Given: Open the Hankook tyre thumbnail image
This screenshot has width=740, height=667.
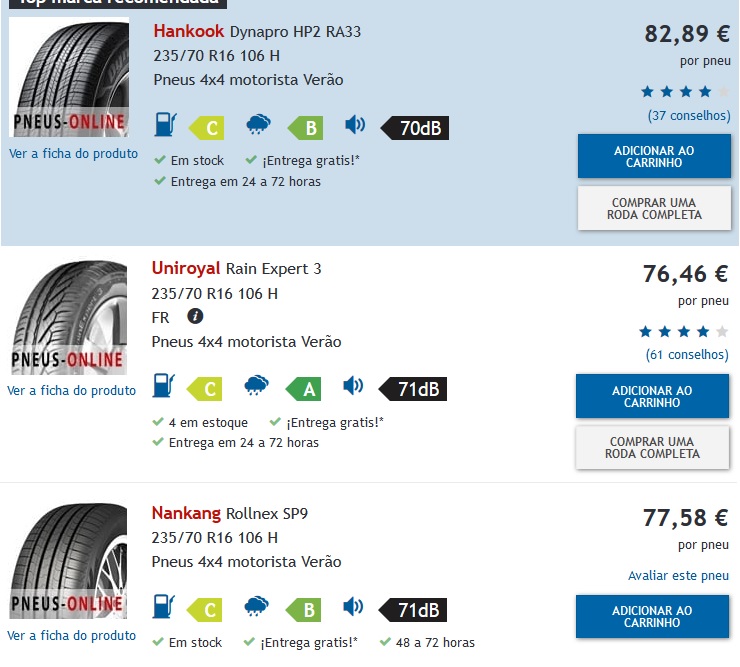Looking at the screenshot, I should [69, 77].
